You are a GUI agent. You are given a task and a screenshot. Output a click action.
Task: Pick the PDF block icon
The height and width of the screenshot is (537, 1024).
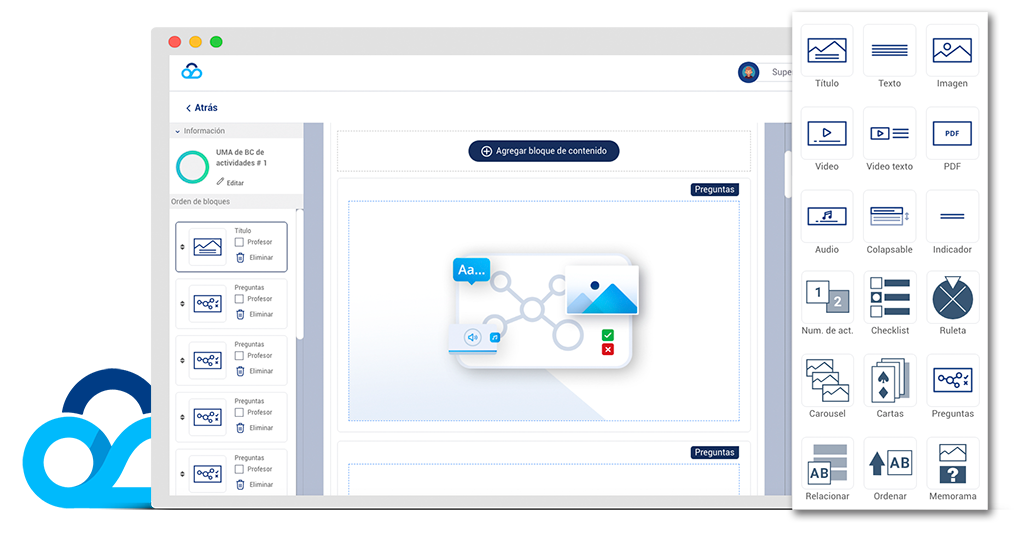pos(952,134)
